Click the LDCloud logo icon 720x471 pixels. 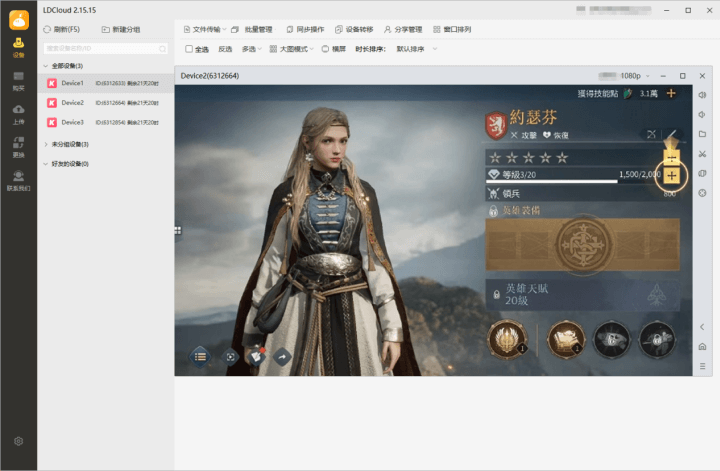19,20
